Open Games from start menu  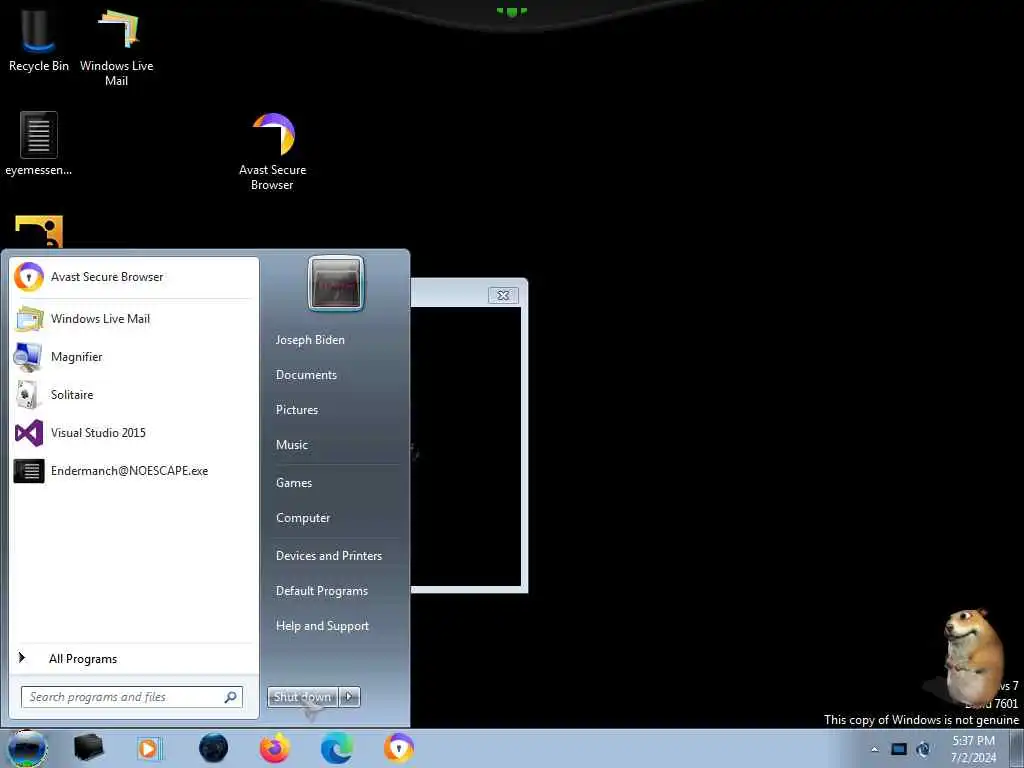(294, 483)
